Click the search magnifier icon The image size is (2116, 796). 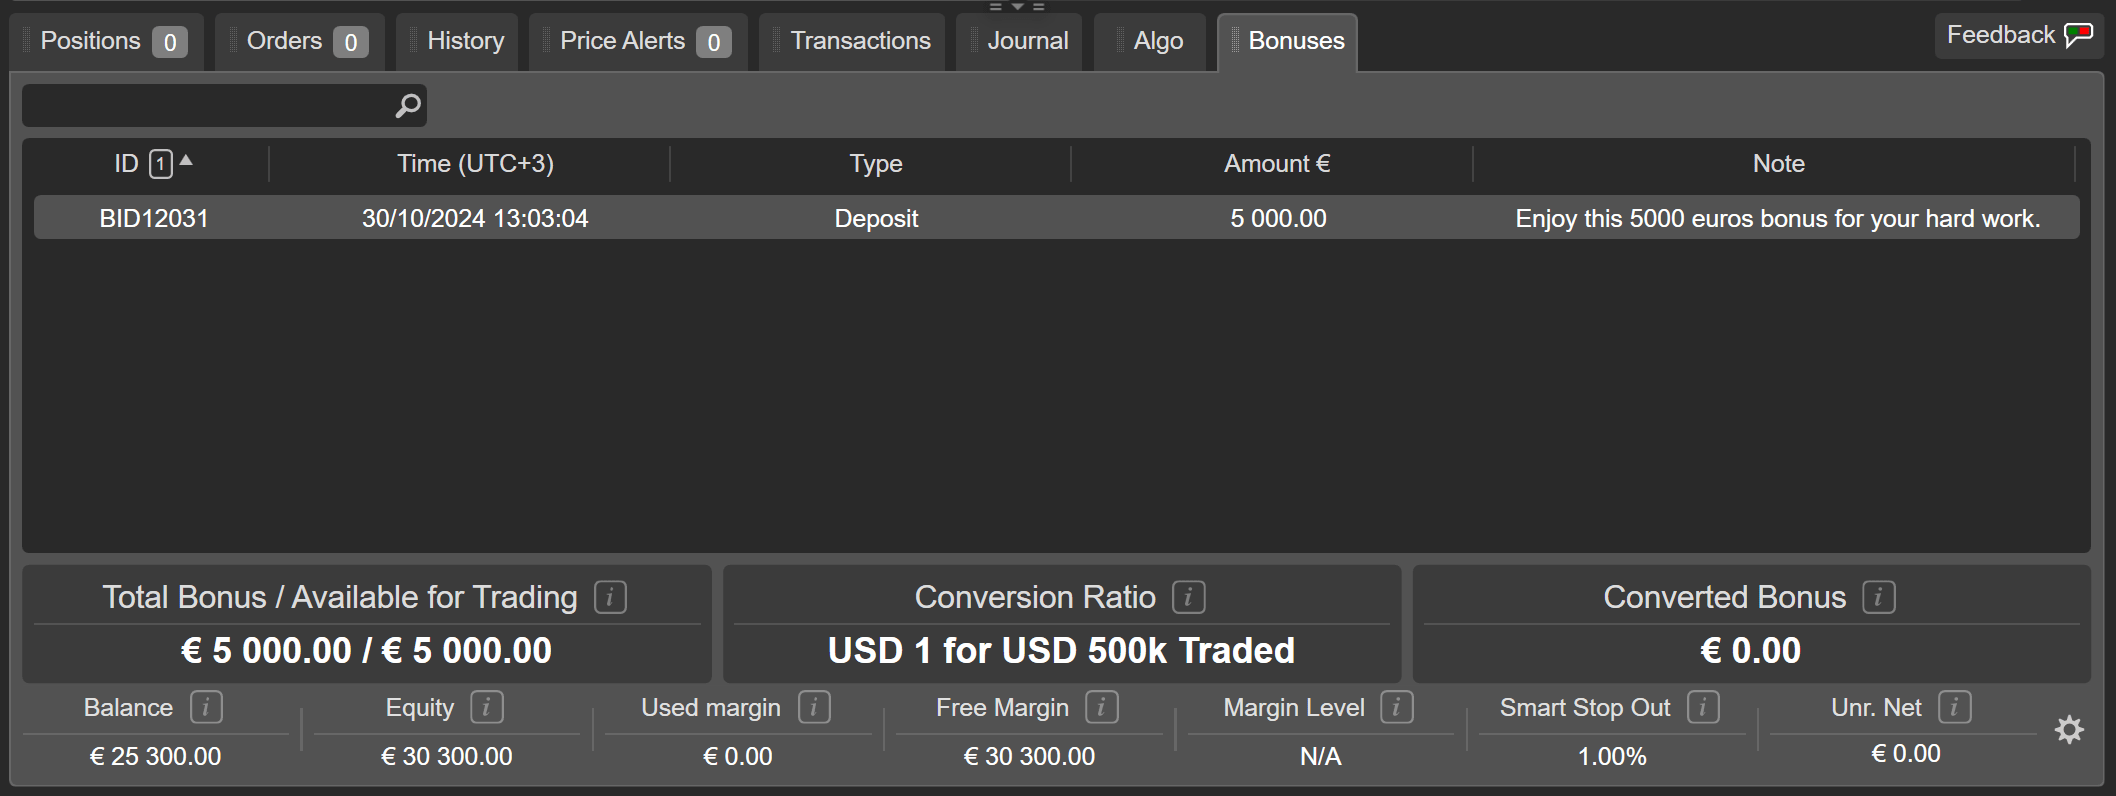tap(408, 105)
